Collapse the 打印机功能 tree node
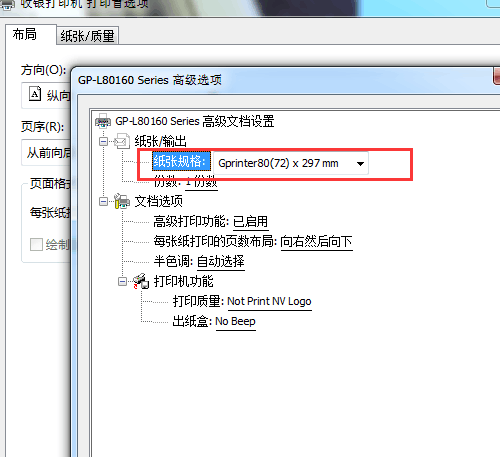Image resolution: width=500 pixels, height=457 pixels. (x=123, y=282)
